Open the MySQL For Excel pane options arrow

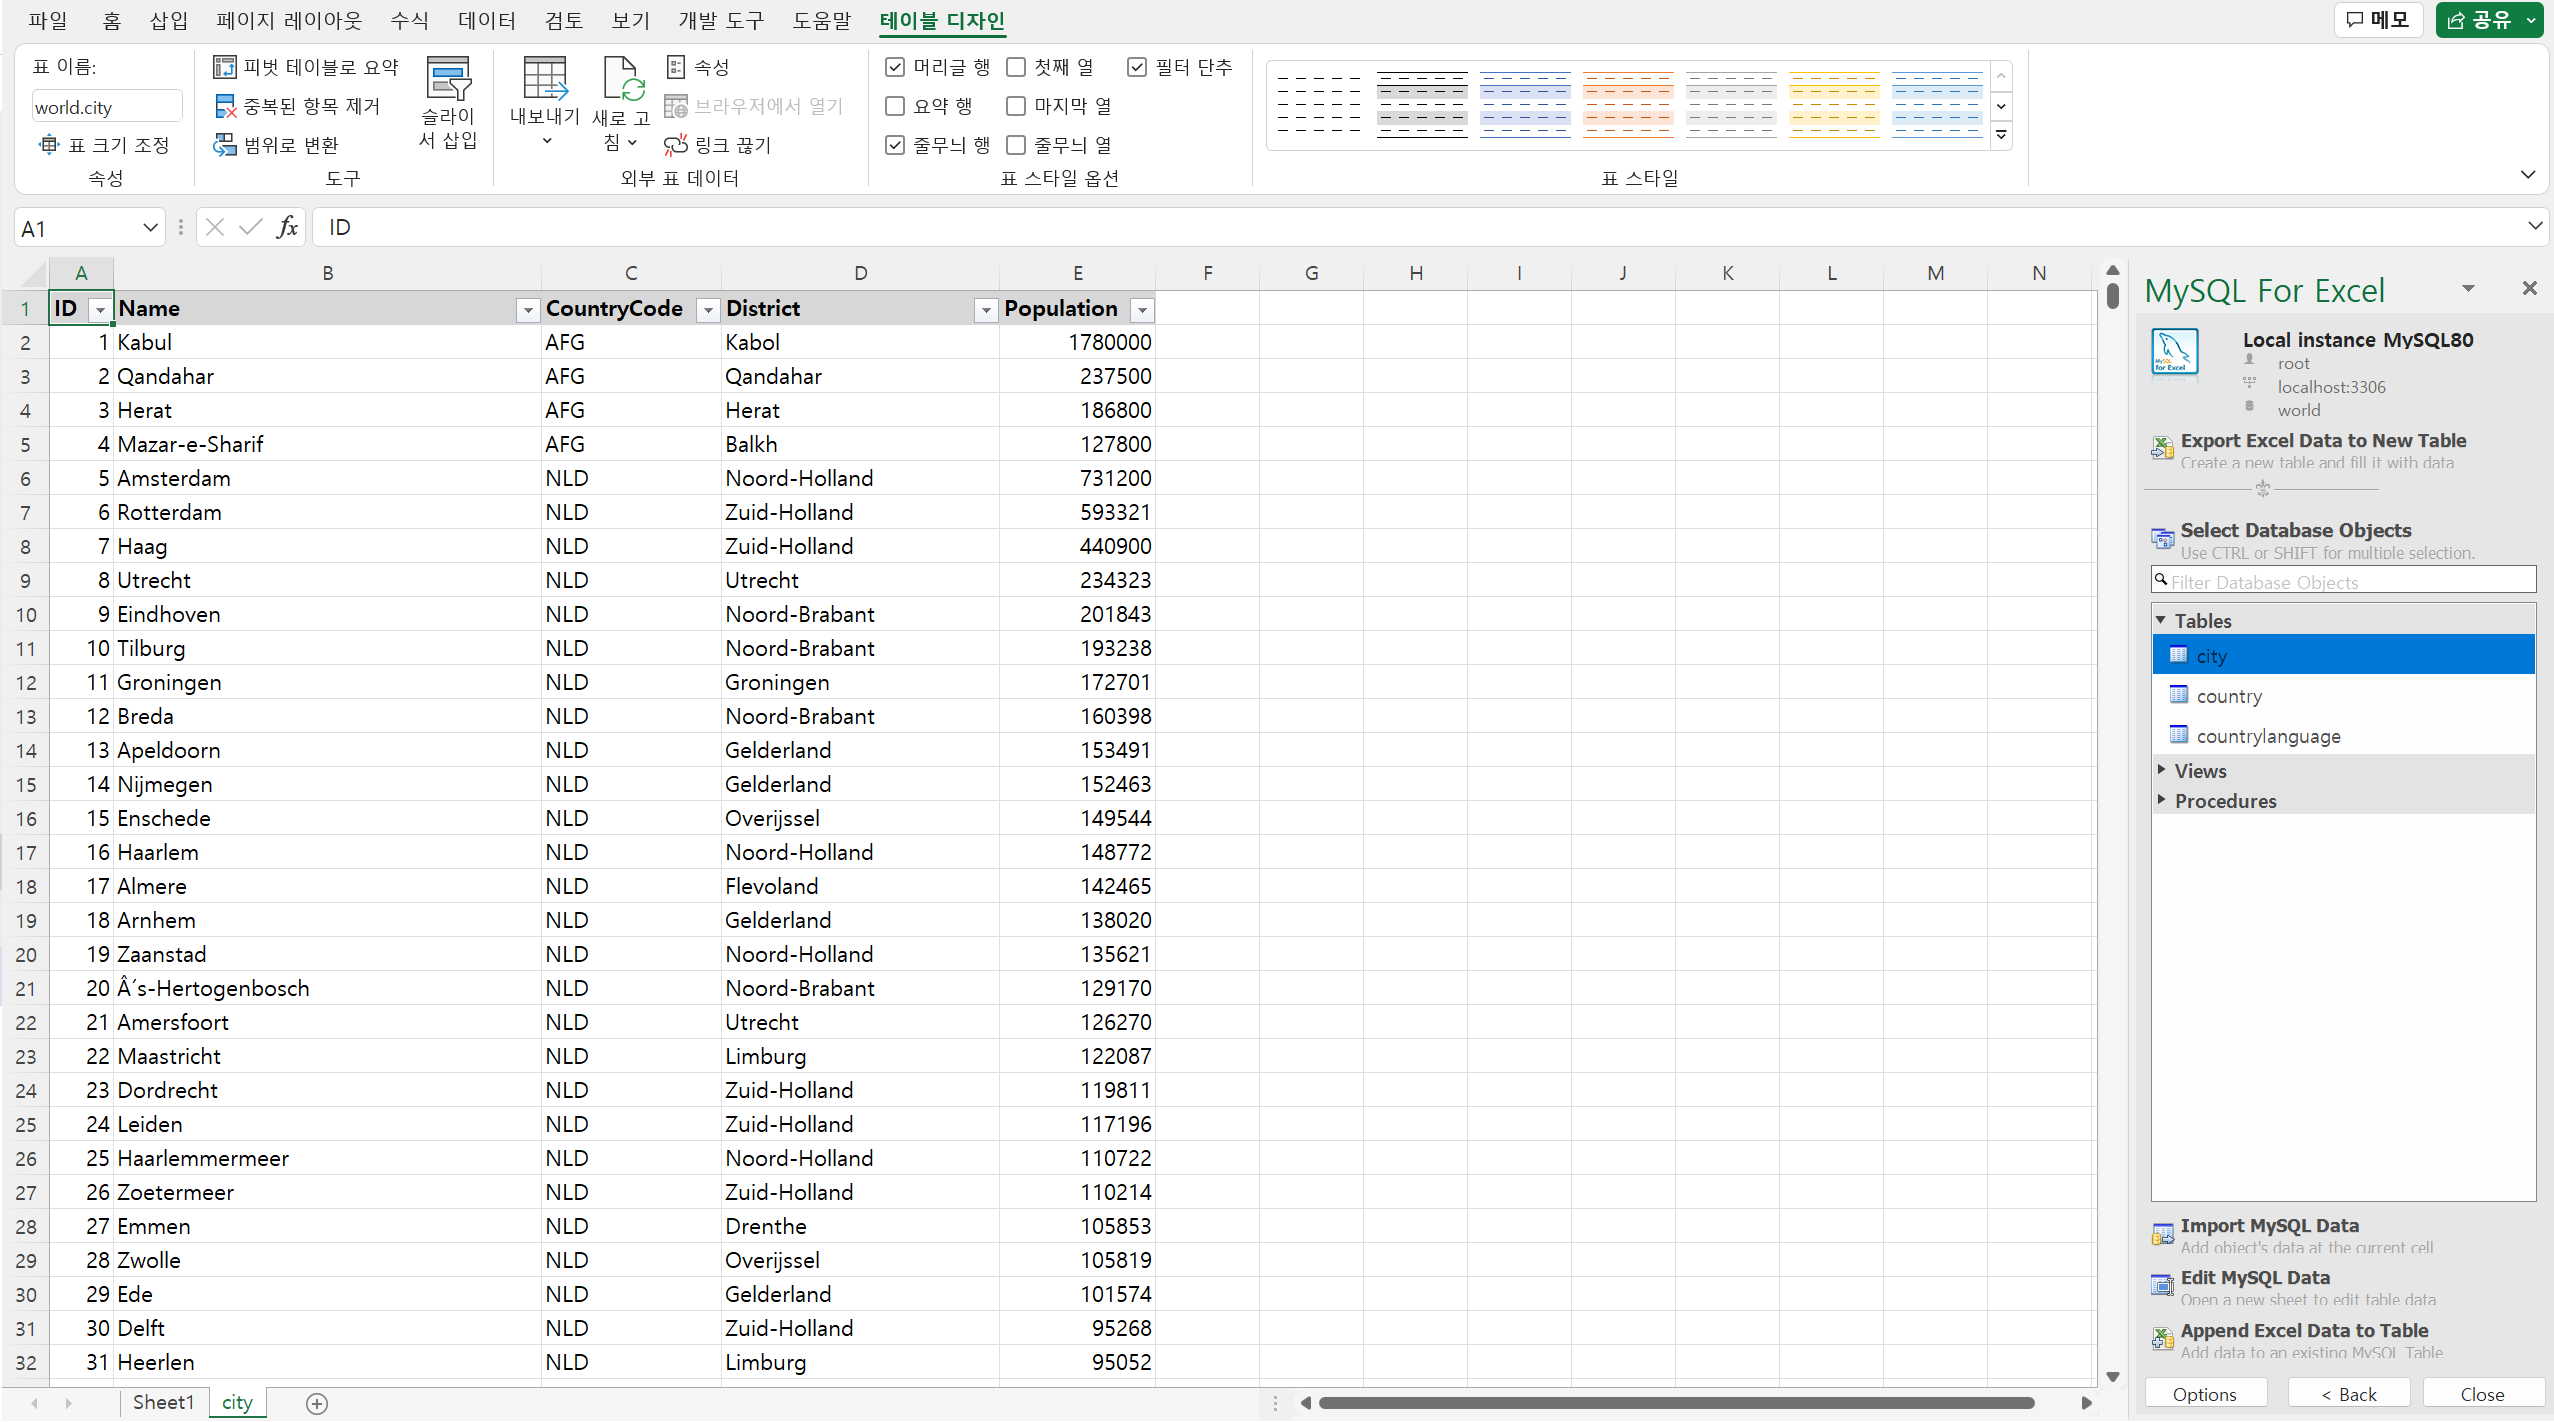point(2467,288)
